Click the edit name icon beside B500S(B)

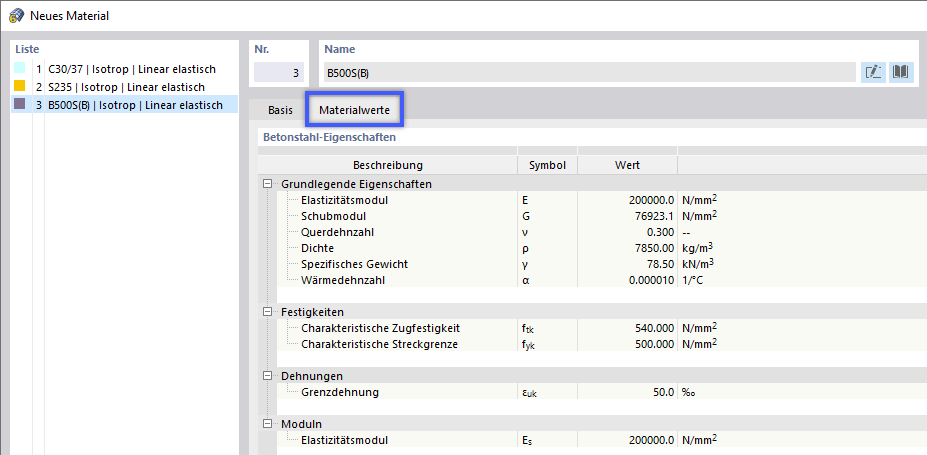coord(873,73)
